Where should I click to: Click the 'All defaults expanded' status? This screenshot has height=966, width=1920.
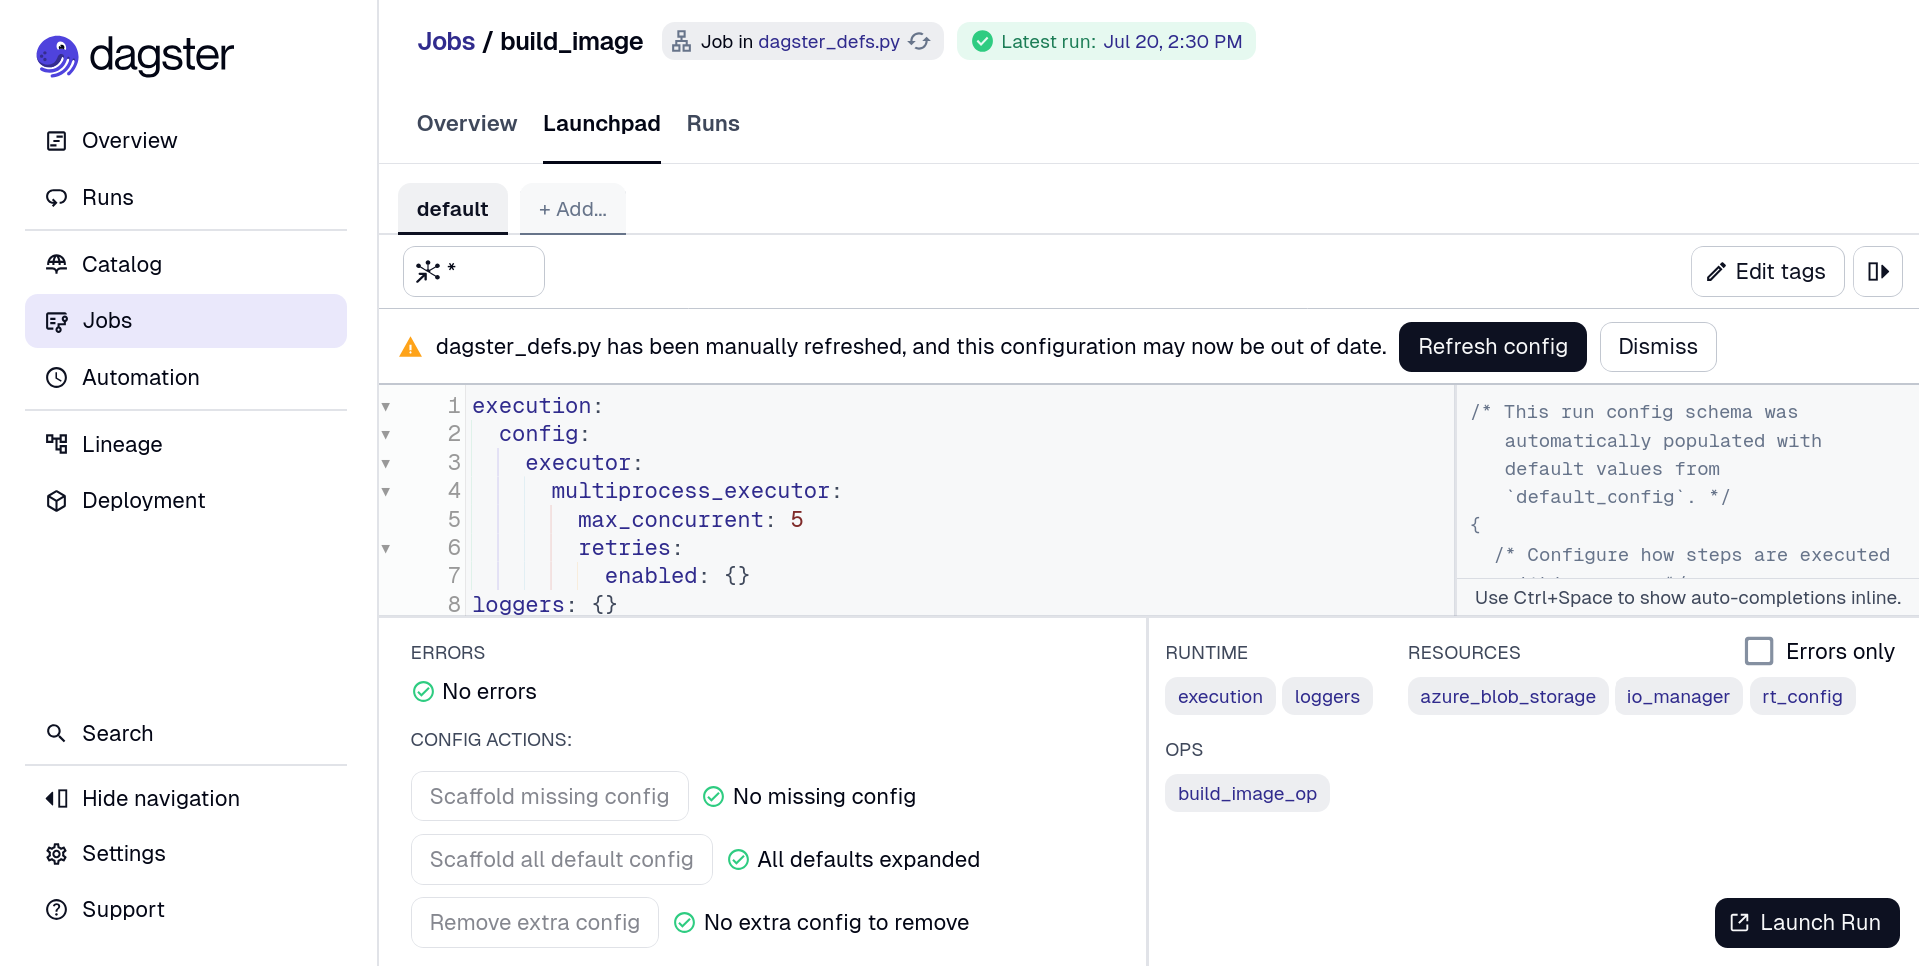click(868, 859)
